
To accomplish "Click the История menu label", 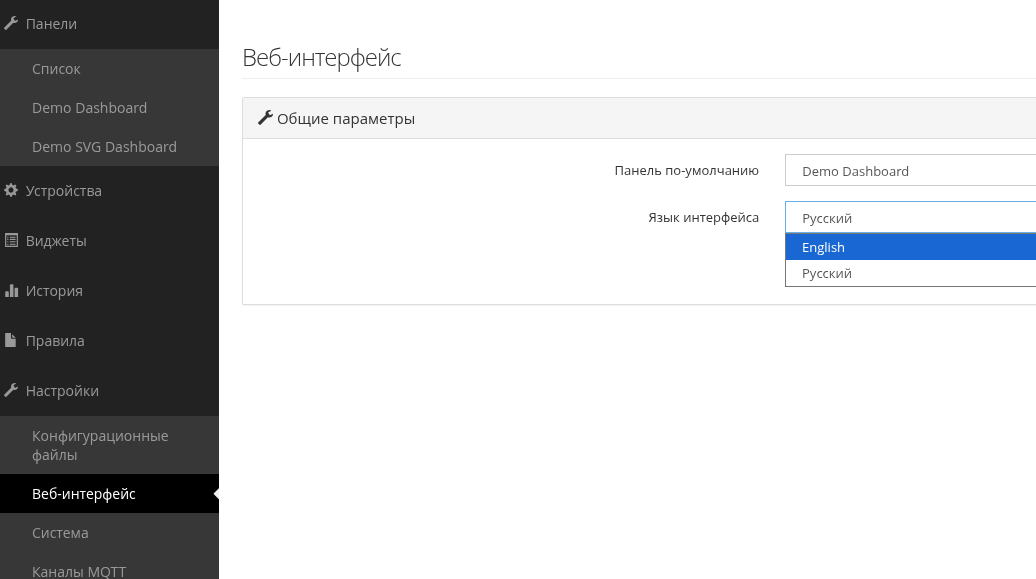I will coord(54,291).
